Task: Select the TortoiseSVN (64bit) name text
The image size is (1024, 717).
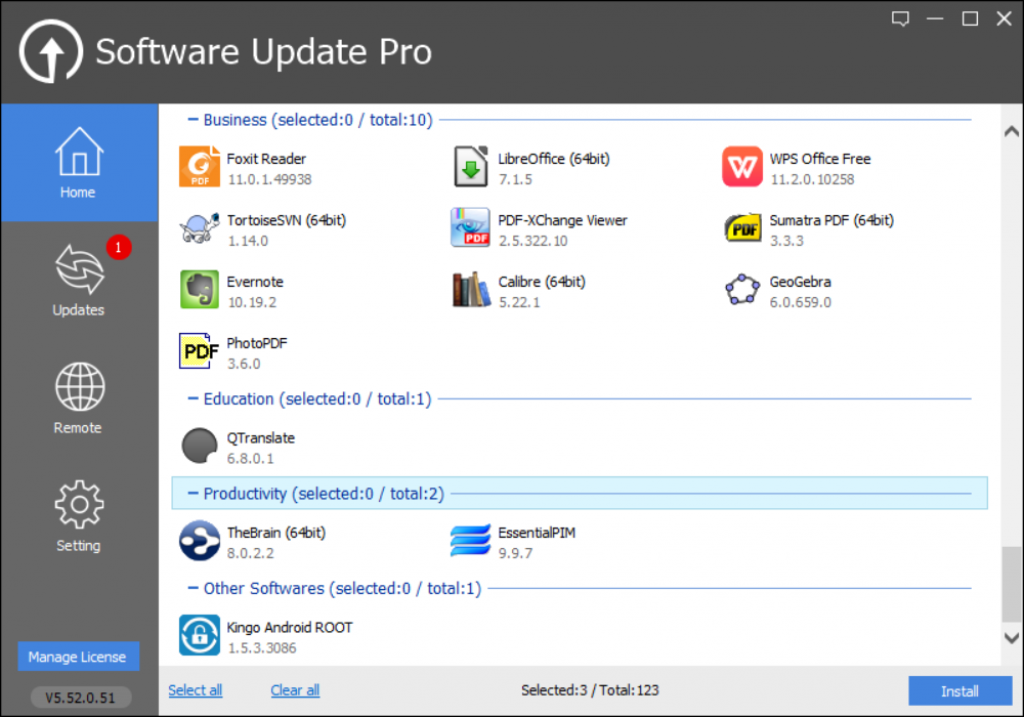Action: coord(286,220)
